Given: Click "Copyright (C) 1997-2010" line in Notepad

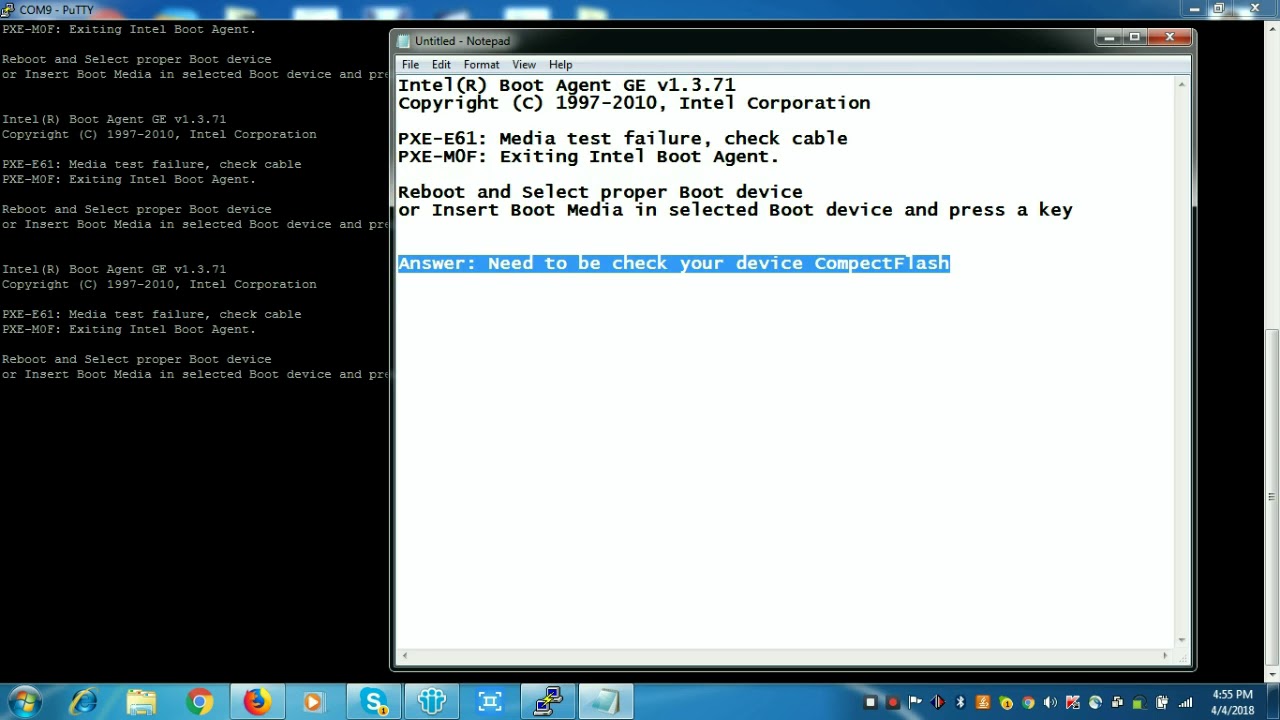Looking at the screenshot, I should pos(634,103).
